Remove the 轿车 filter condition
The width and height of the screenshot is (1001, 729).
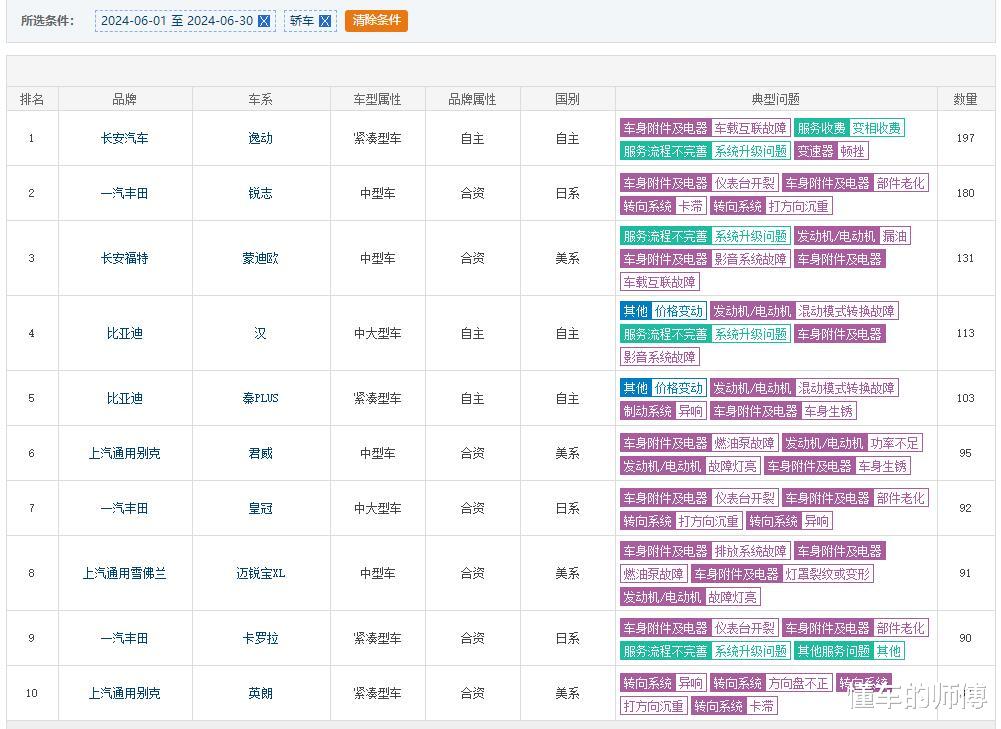[x=325, y=21]
